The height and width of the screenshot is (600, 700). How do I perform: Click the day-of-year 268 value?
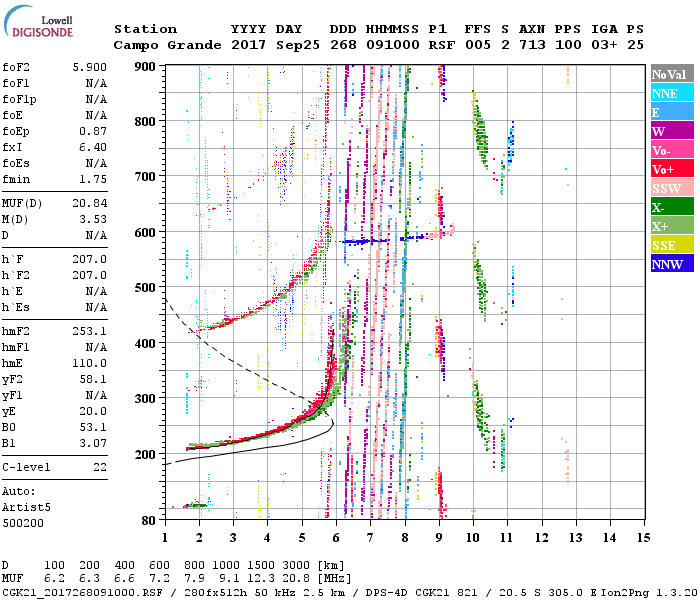coord(343,45)
